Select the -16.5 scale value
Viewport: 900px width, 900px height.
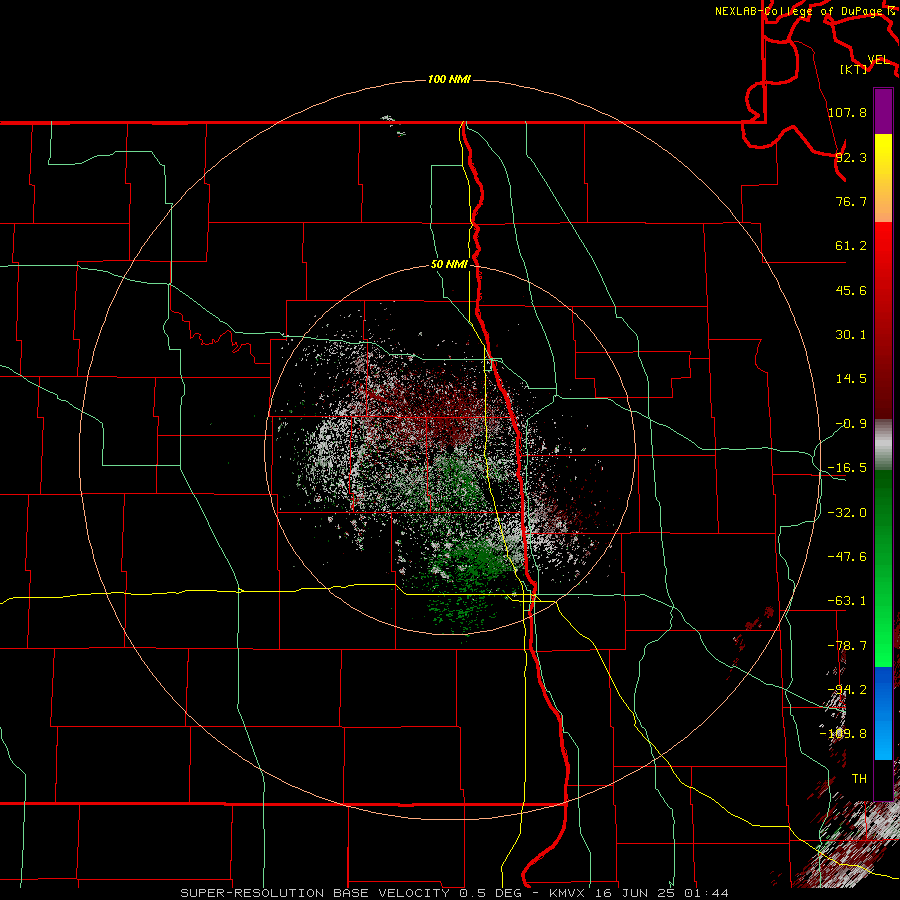[847, 468]
